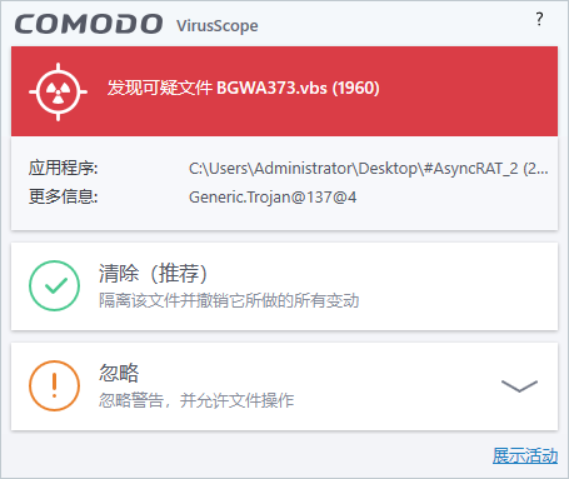Click the truncated path ellipsis (2...

coord(535,168)
